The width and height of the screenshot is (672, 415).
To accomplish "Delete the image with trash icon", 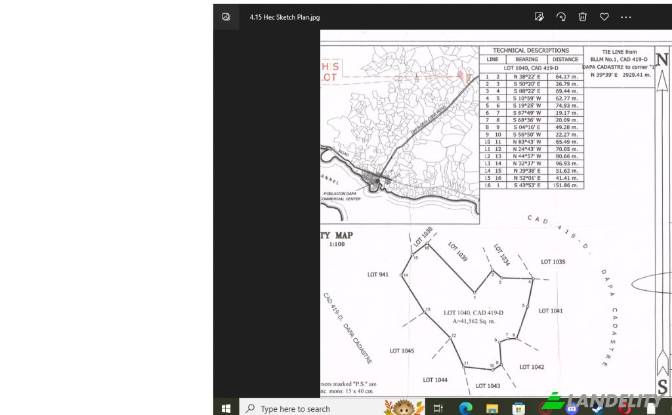I will click(583, 17).
